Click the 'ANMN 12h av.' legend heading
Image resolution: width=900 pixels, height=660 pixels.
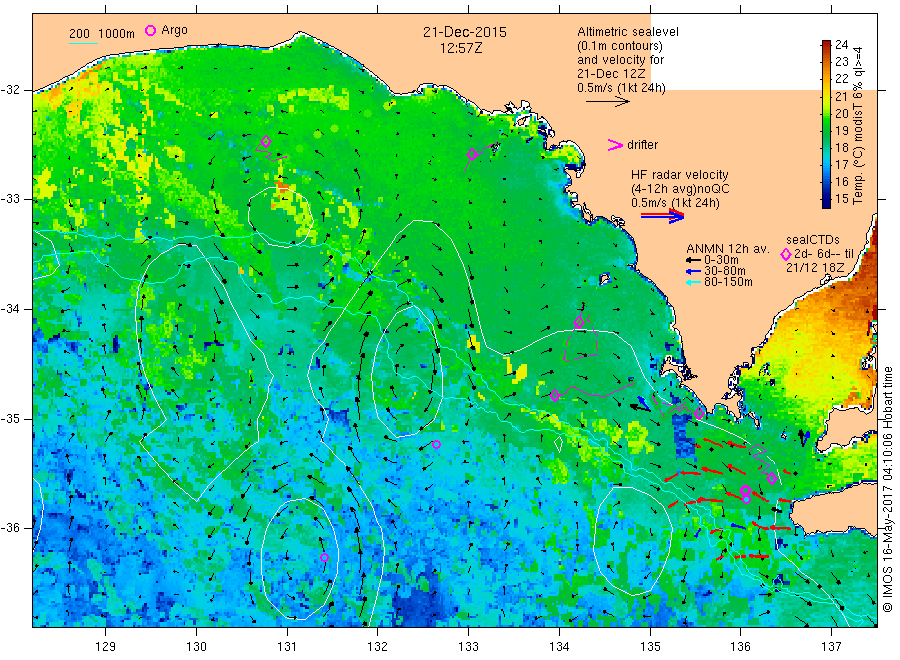pyautogui.click(x=728, y=249)
